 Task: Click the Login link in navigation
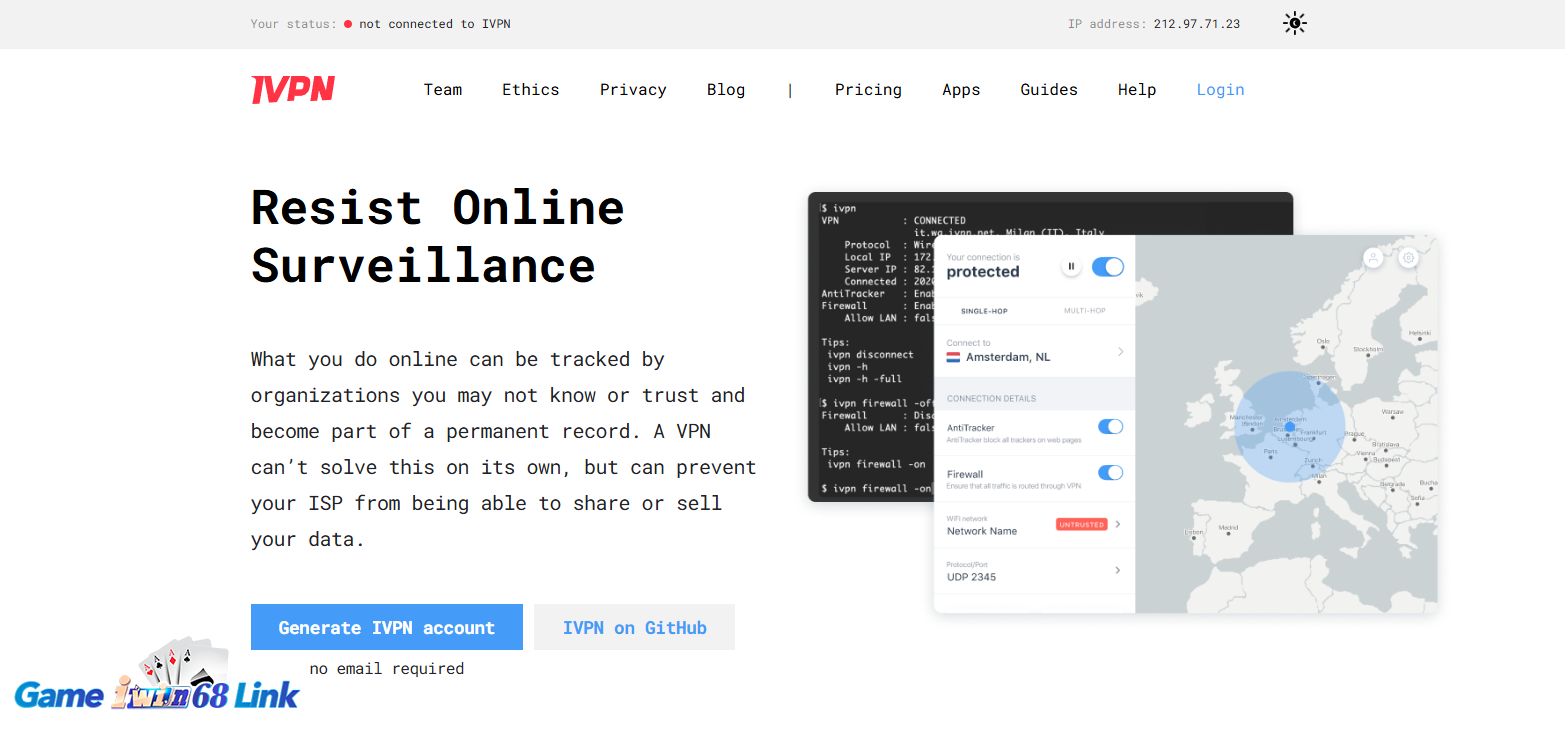coord(1220,90)
